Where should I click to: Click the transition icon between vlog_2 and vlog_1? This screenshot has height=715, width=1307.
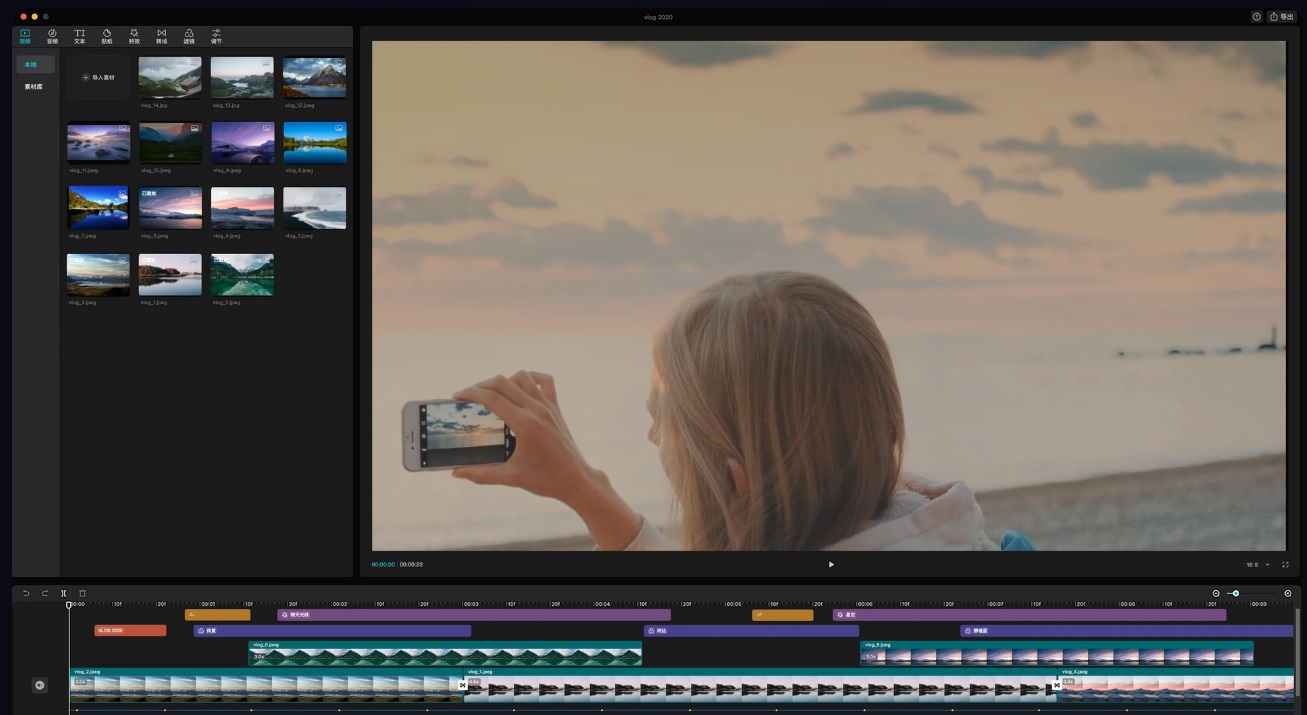point(464,685)
